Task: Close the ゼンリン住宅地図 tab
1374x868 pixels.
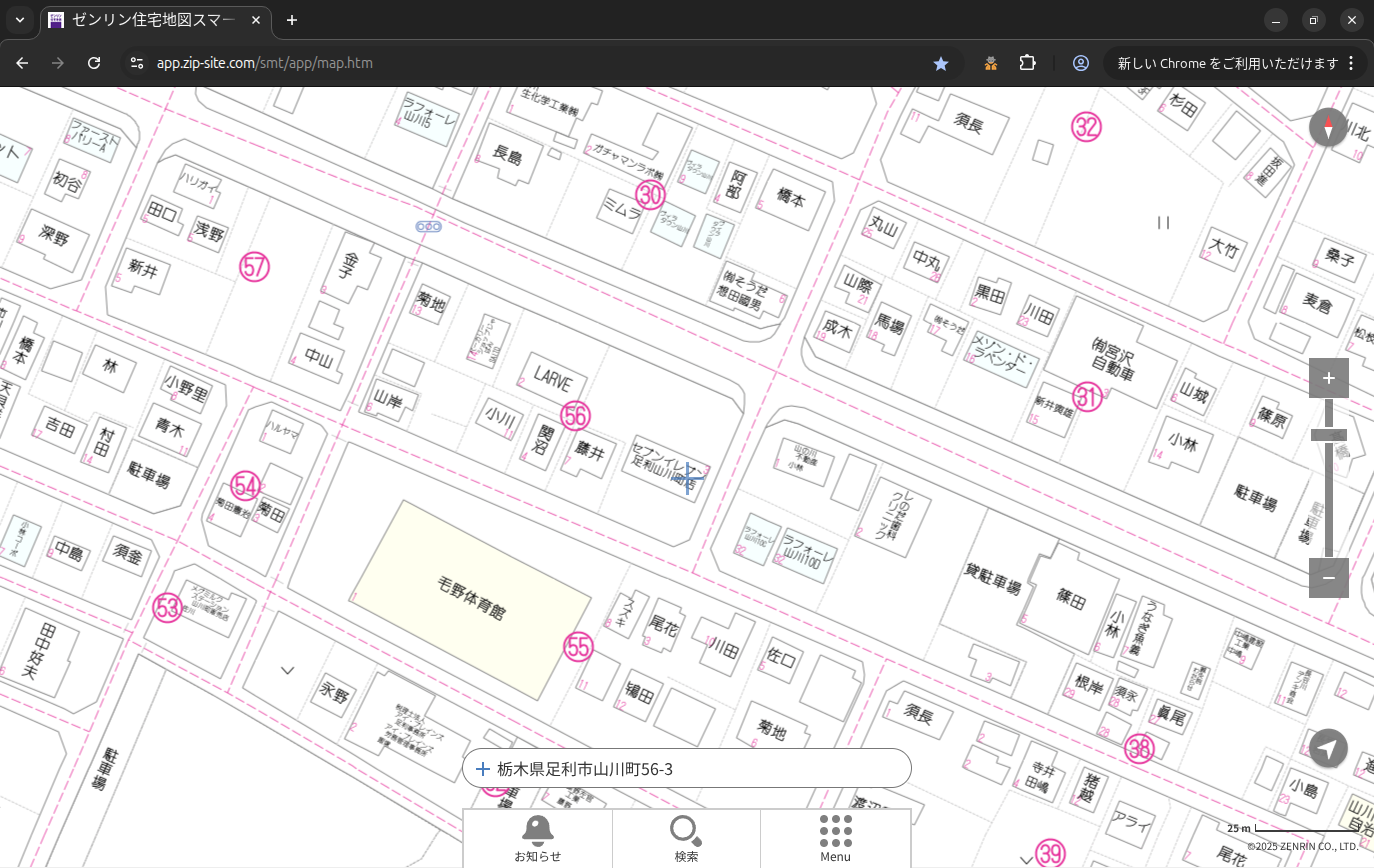Action: pos(257,20)
